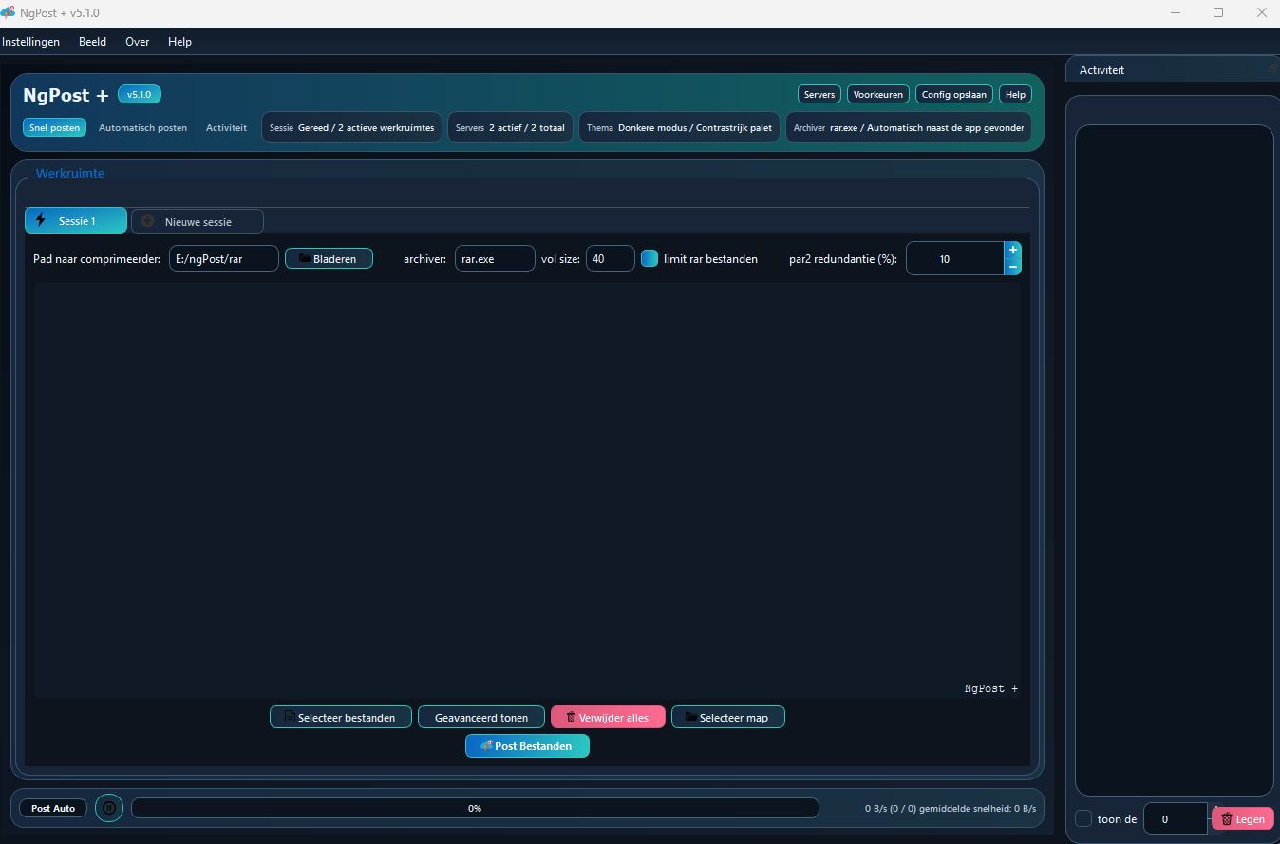The width and height of the screenshot is (1280, 844).
Task: Click the pause icon next to Post Auto
Action: [109, 808]
